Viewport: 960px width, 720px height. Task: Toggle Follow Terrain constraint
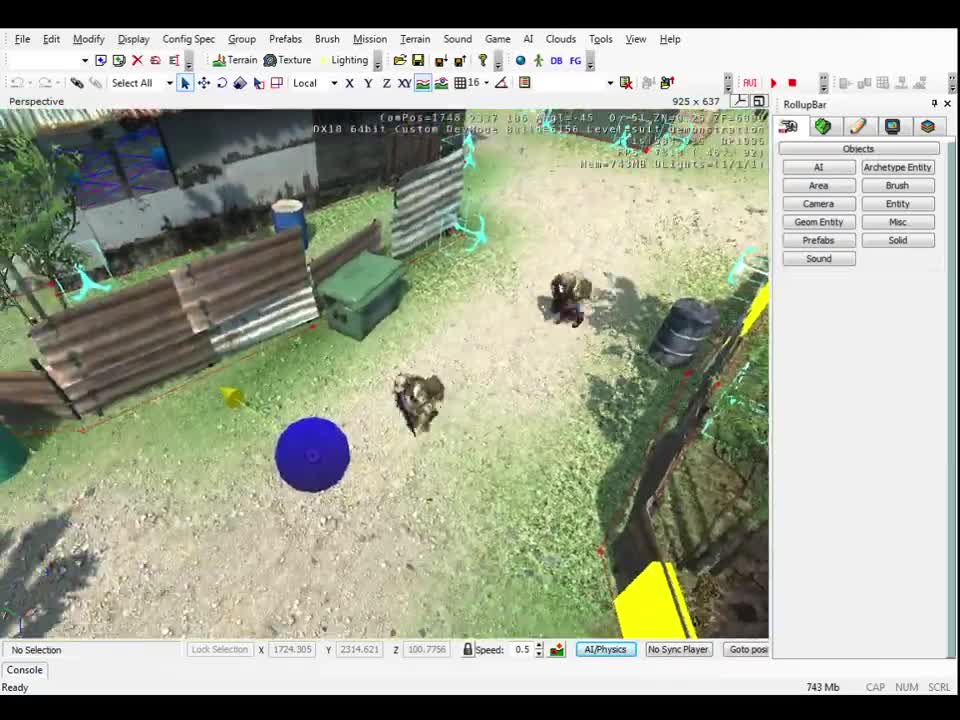point(422,83)
